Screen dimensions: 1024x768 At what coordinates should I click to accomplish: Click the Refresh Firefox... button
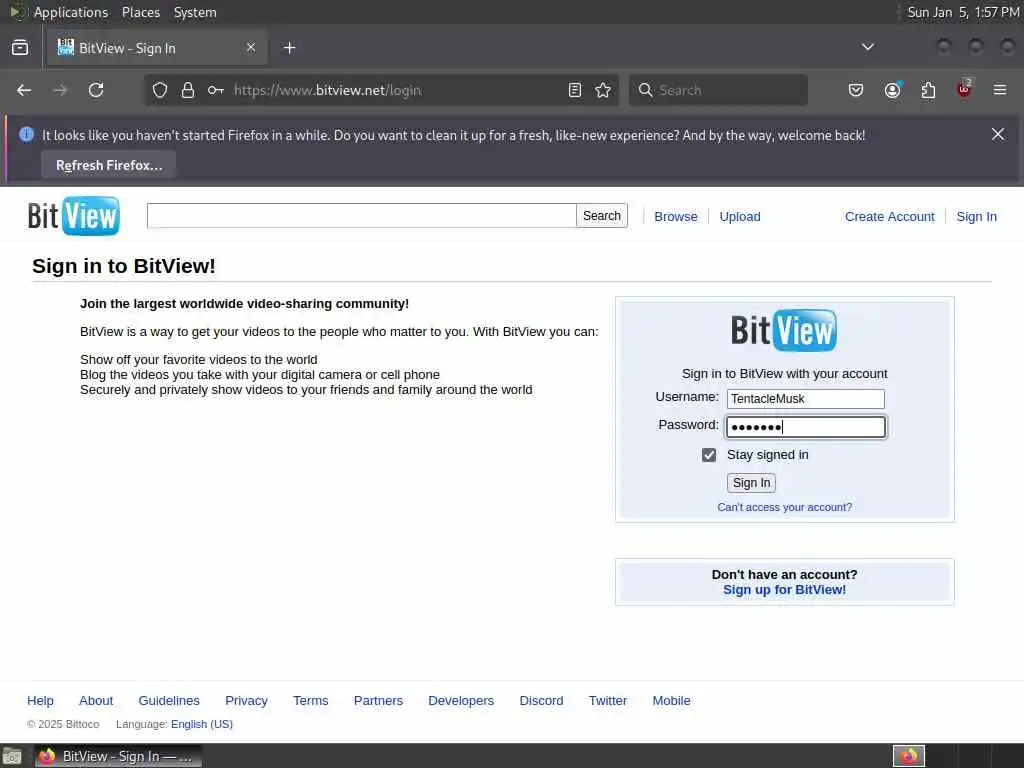(x=109, y=165)
